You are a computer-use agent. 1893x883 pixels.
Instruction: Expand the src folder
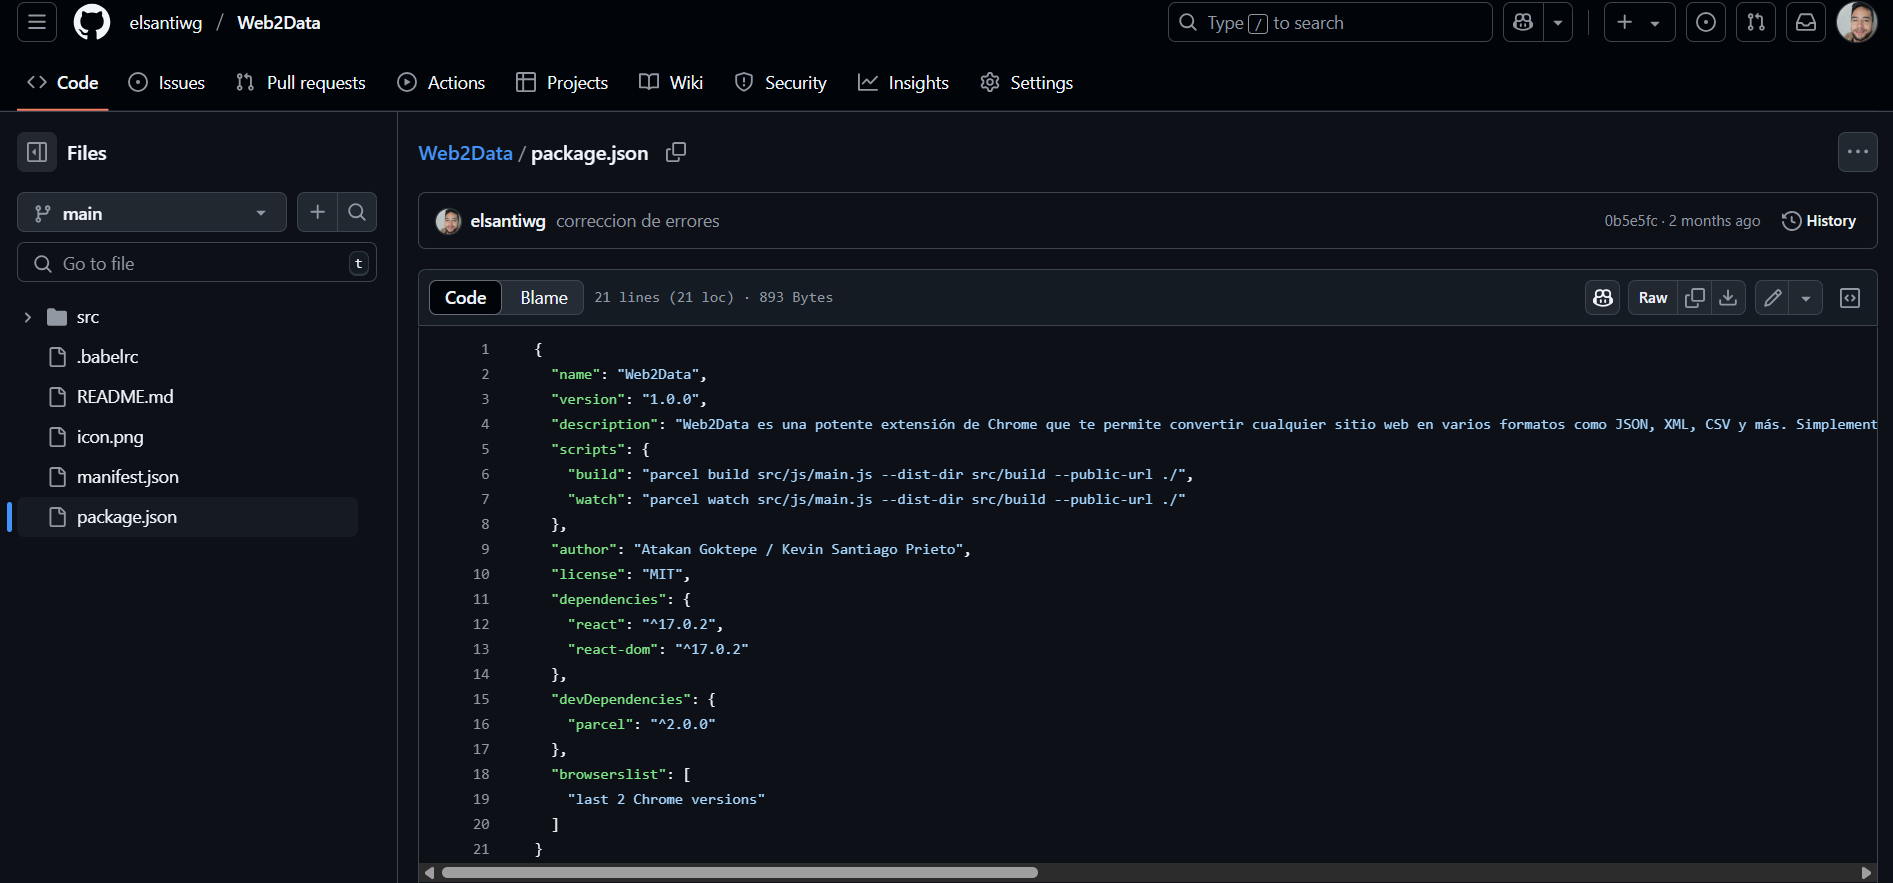point(27,317)
